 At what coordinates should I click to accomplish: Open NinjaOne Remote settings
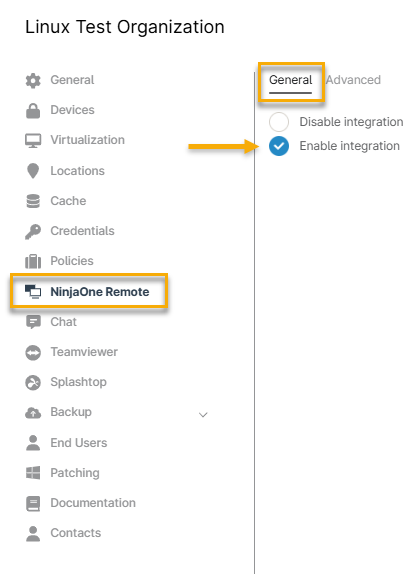click(x=89, y=291)
